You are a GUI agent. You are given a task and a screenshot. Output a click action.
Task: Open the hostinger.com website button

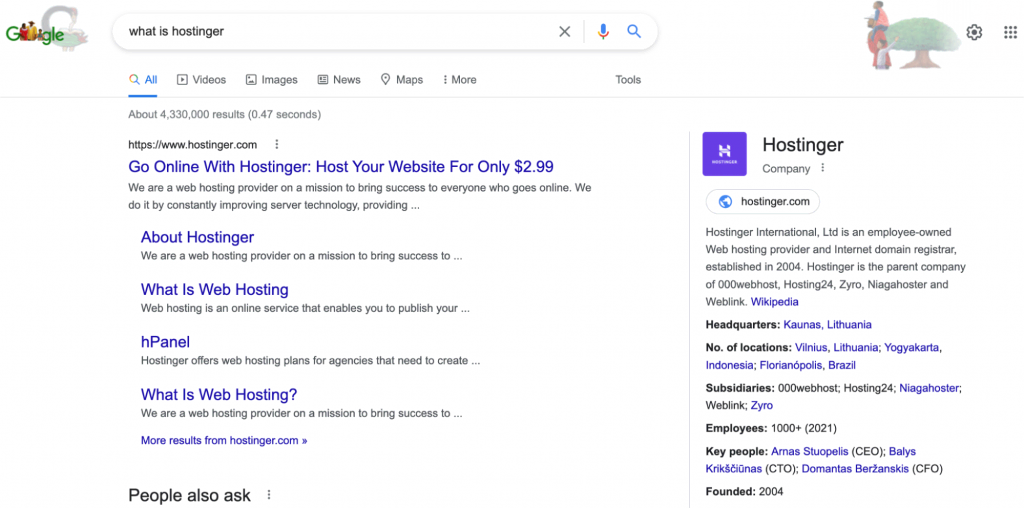tap(763, 202)
